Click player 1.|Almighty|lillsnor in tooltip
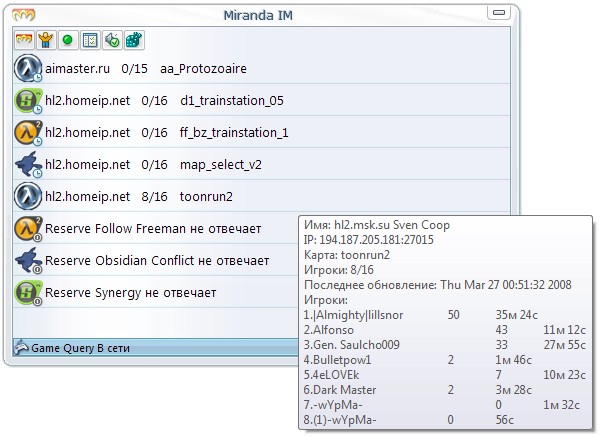The image size is (601, 436). (353, 315)
